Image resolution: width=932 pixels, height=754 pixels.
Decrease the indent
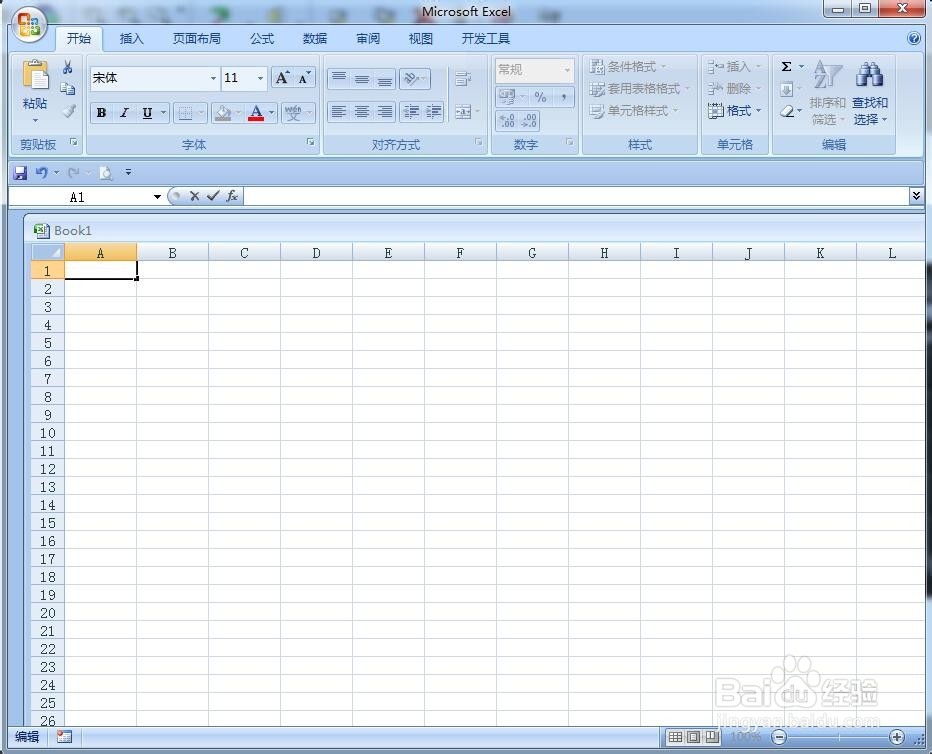[x=411, y=112]
